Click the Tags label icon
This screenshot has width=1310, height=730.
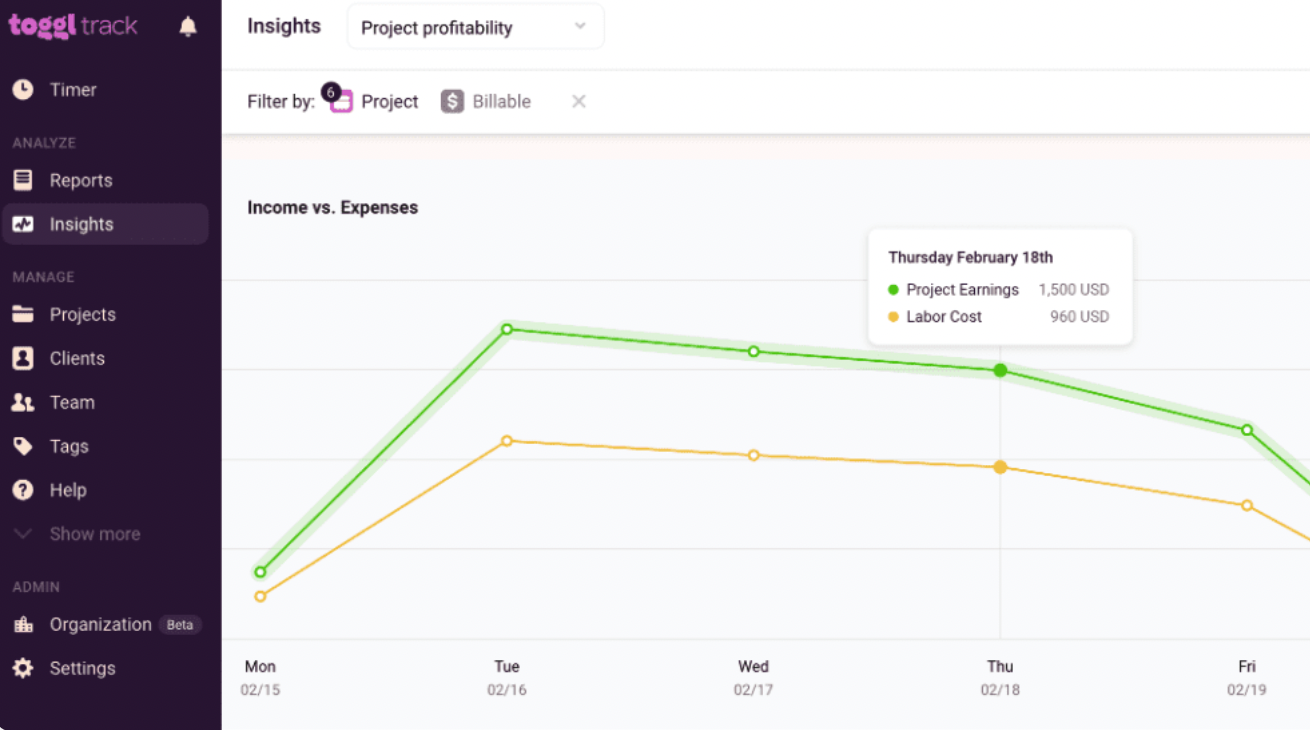pos(23,446)
